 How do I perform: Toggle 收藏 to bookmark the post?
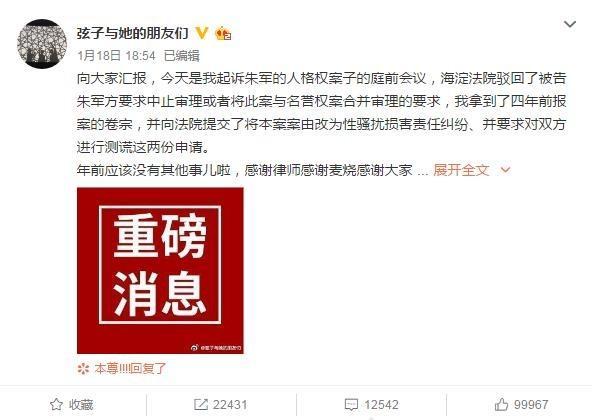coord(72,405)
